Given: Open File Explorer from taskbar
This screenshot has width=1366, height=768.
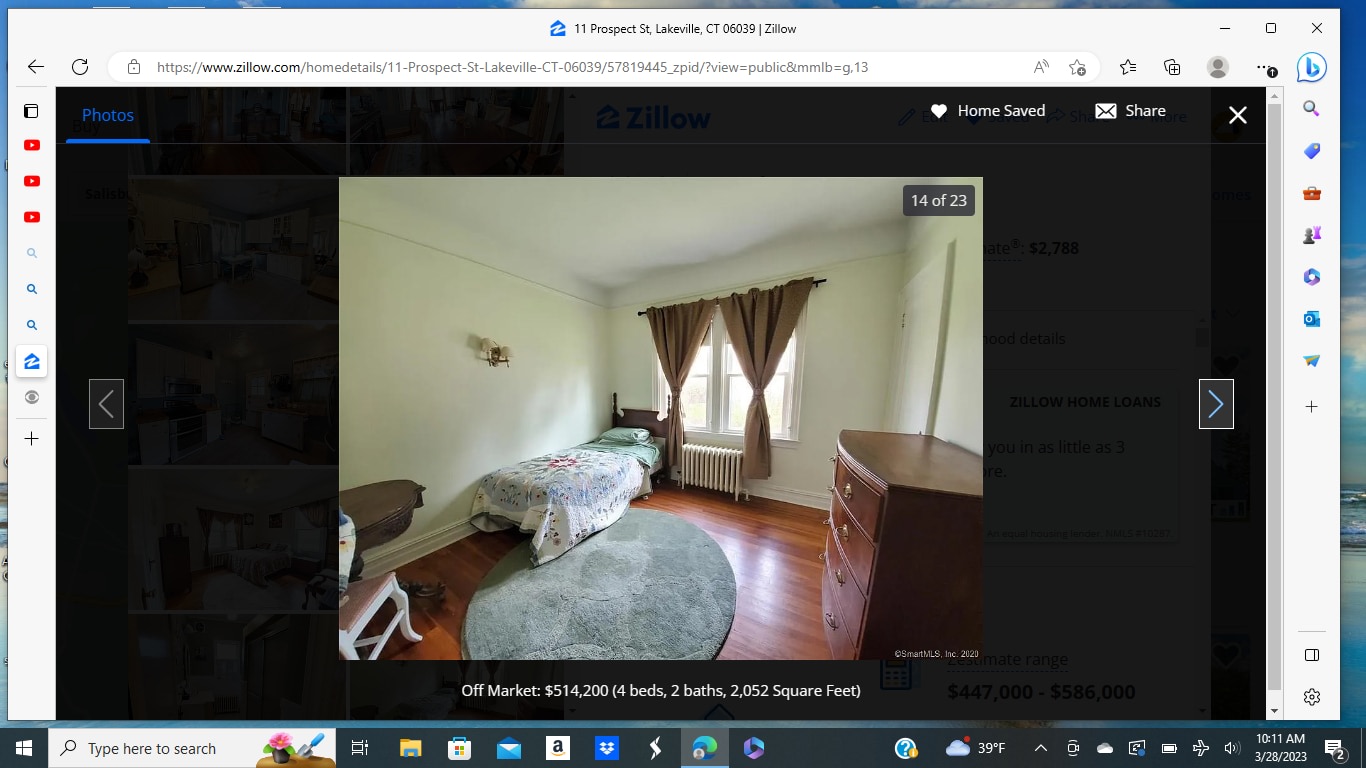Looking at the screenshot, I should (x=410, y=748).
